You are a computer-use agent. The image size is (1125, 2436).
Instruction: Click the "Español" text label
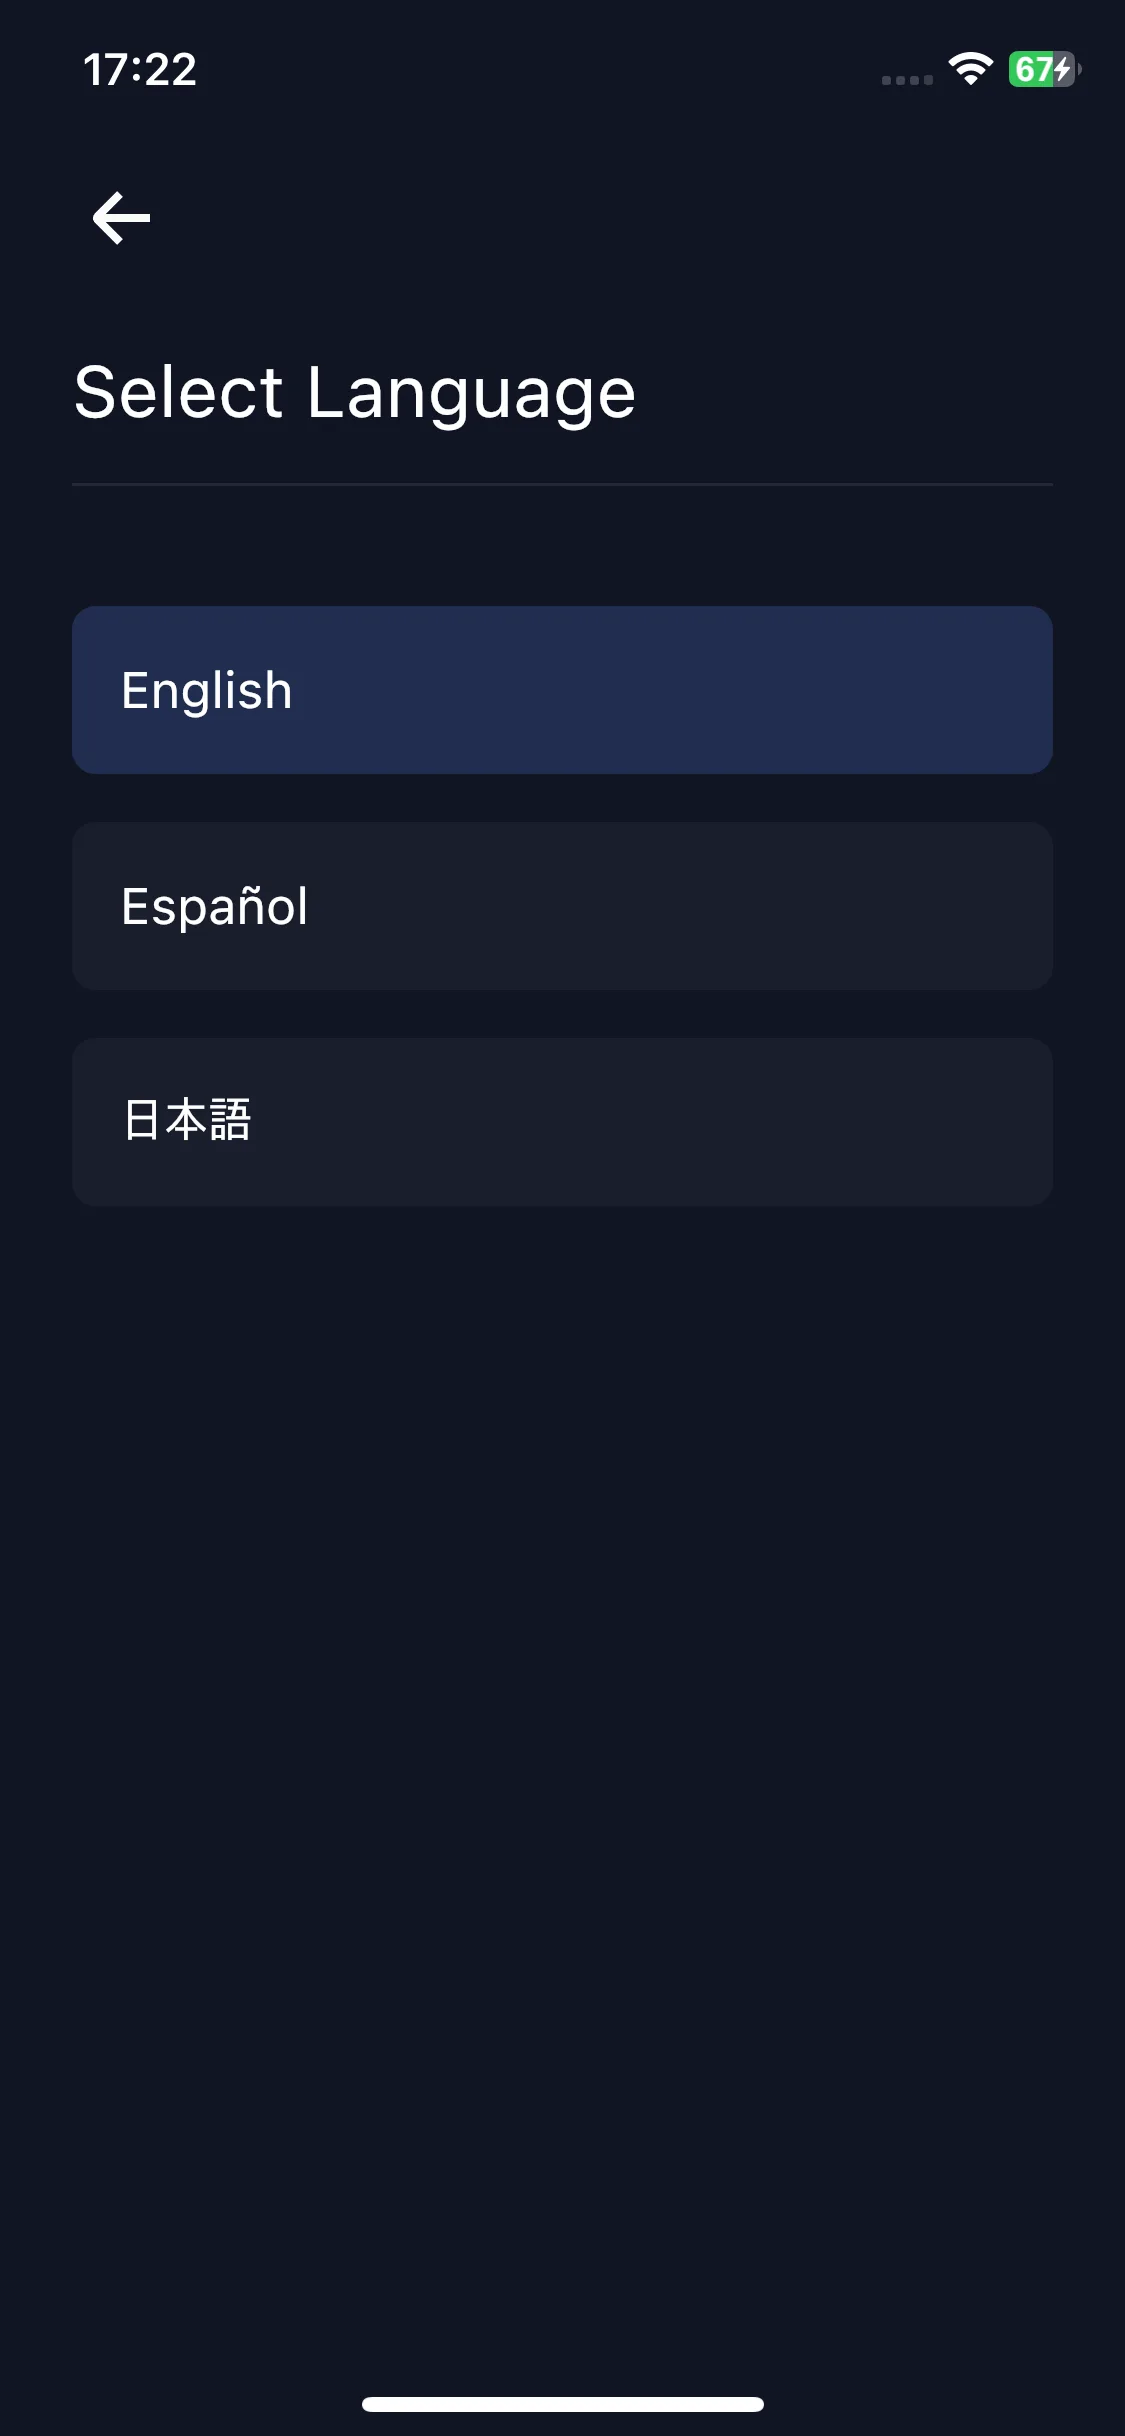click(x=215, y=906)
